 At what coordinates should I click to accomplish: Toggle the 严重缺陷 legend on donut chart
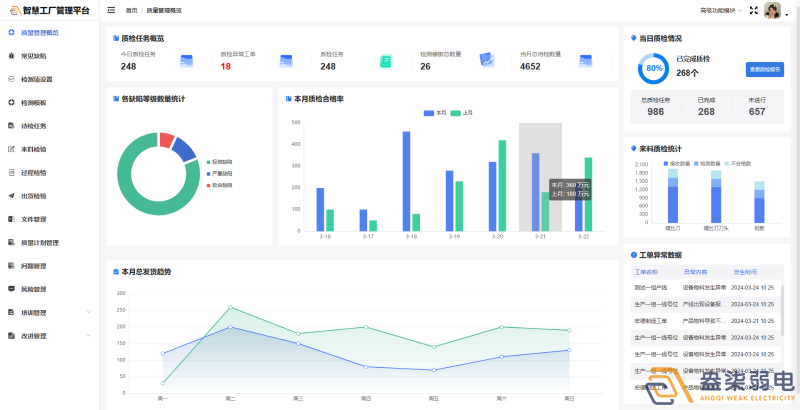[219, 174]
